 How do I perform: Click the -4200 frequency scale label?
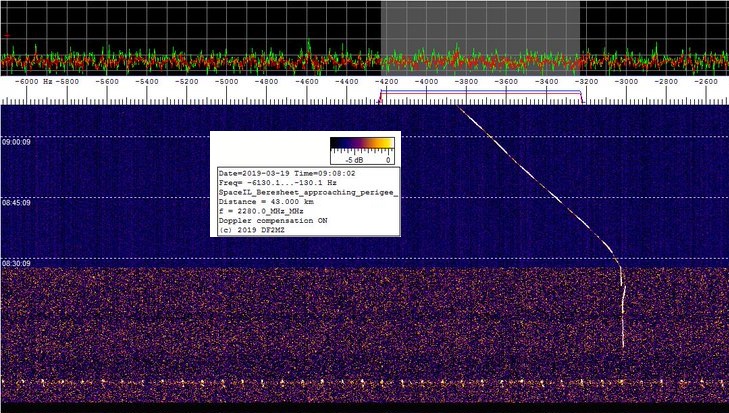tap(387, 81)
